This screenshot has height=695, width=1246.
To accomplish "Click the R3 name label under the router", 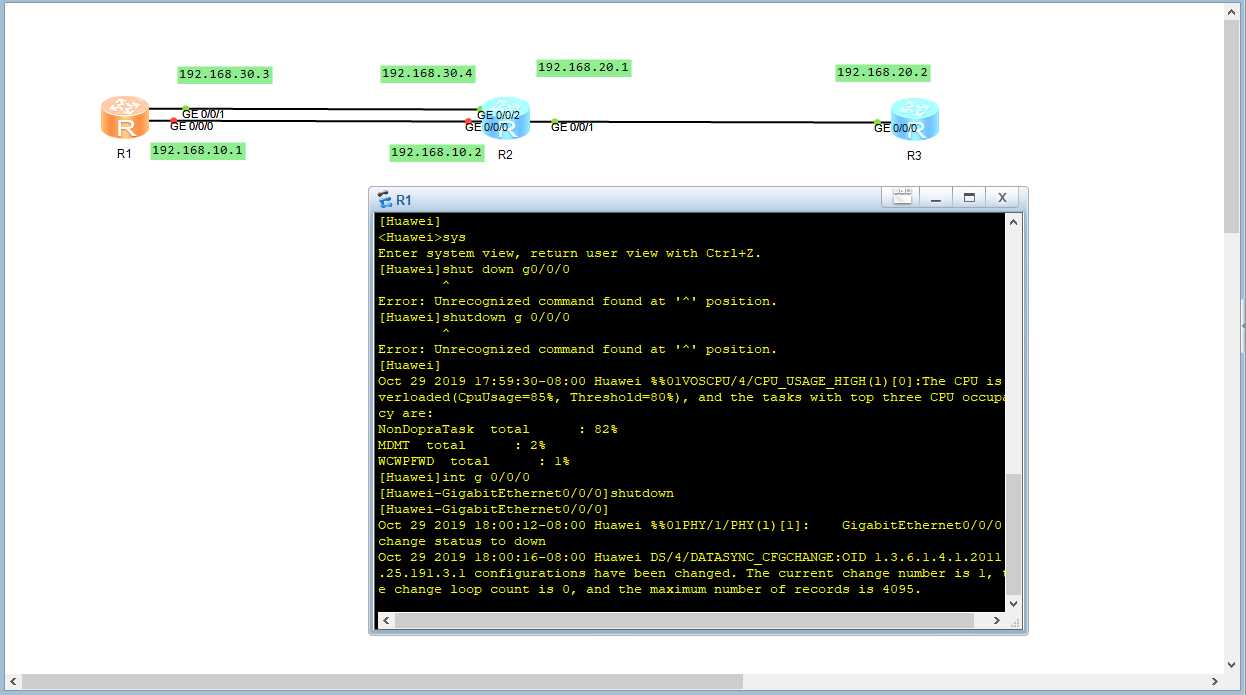I will pyautogui.click(x=914, y=156).
